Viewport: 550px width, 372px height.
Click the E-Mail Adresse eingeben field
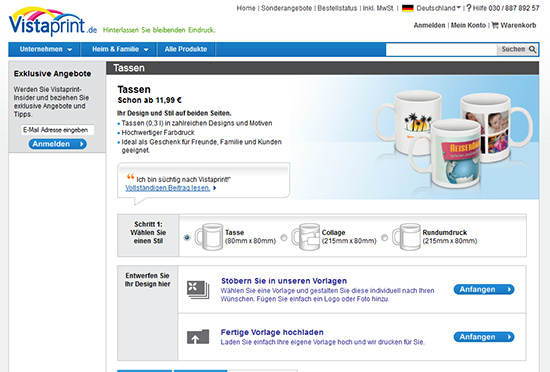tap(58, 130)
